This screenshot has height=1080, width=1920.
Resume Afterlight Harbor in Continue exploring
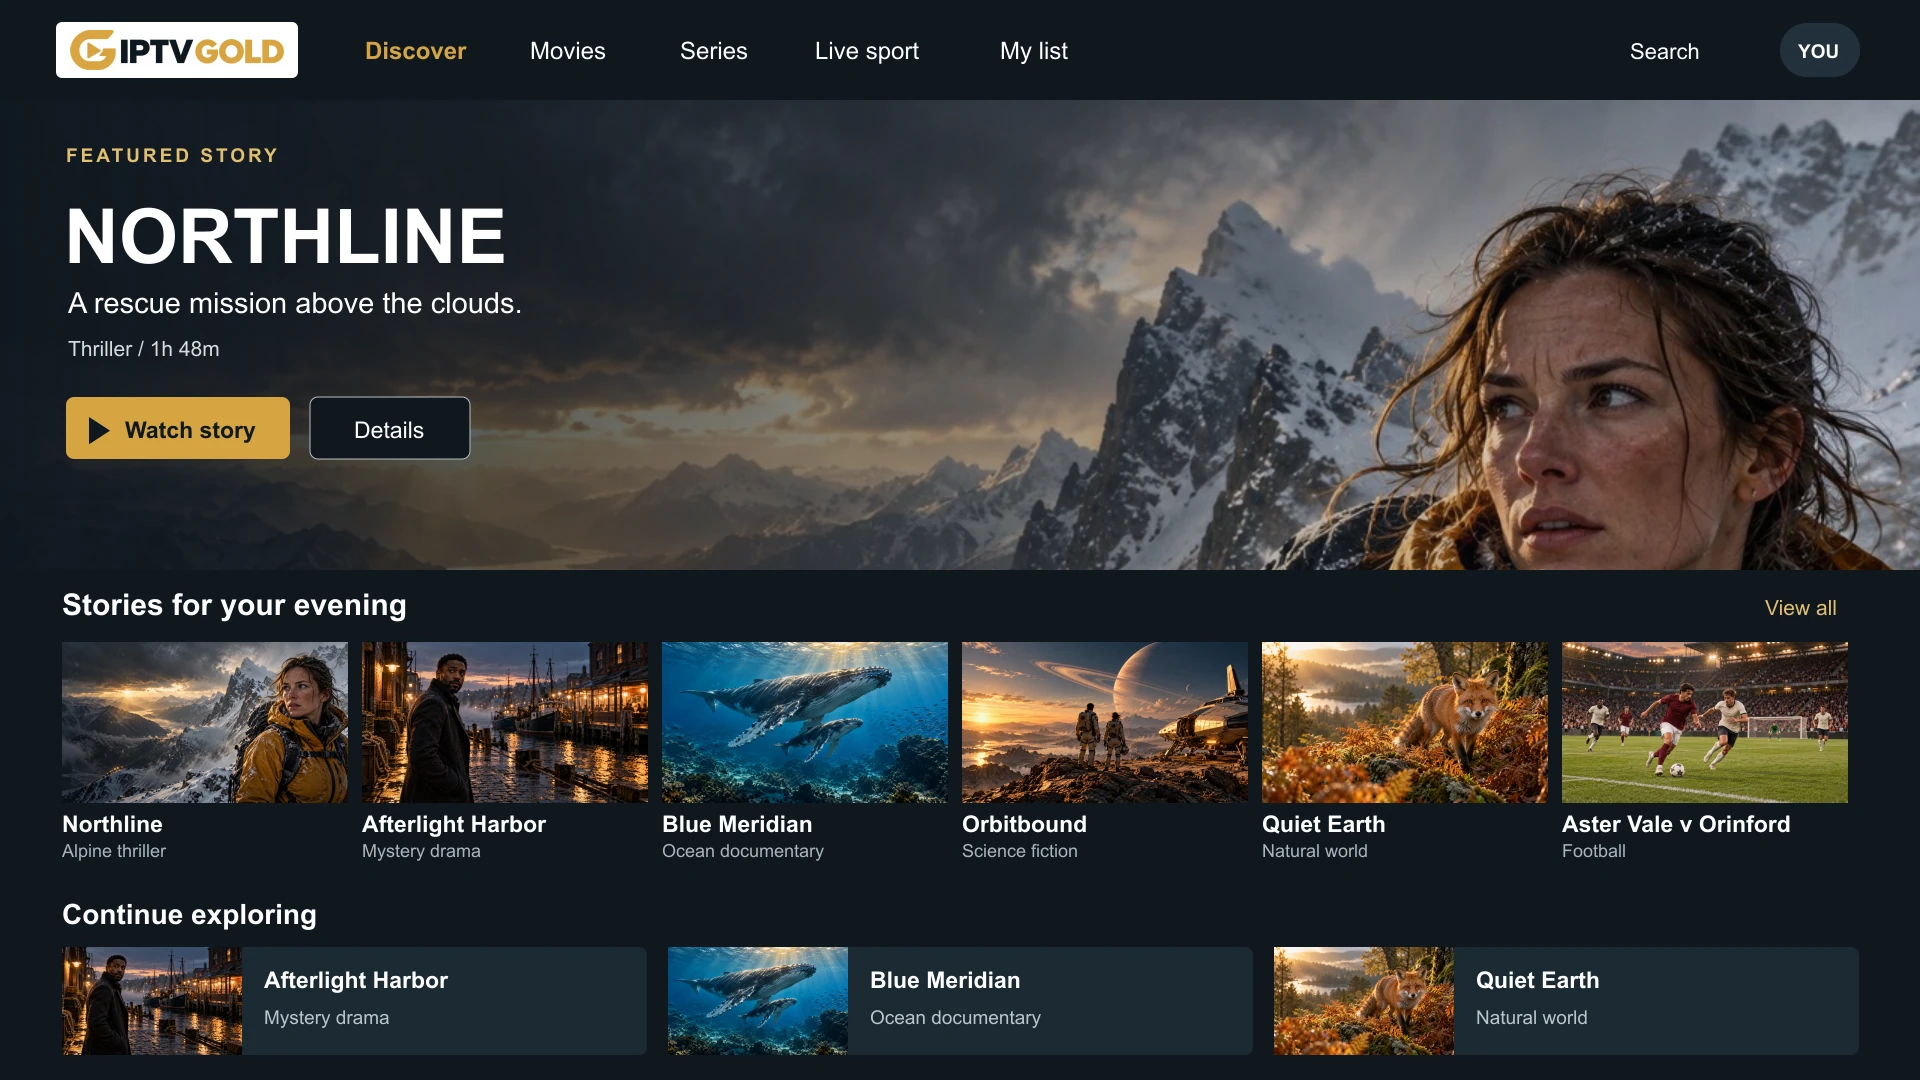click(x=354, y=1001)
